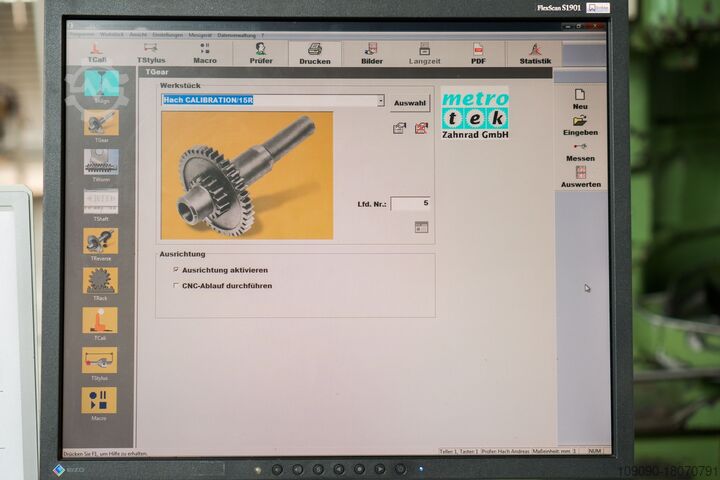Click into the Lfd. Nr. input field
Screen dimensions: 720x480
(x=410, y=203)
